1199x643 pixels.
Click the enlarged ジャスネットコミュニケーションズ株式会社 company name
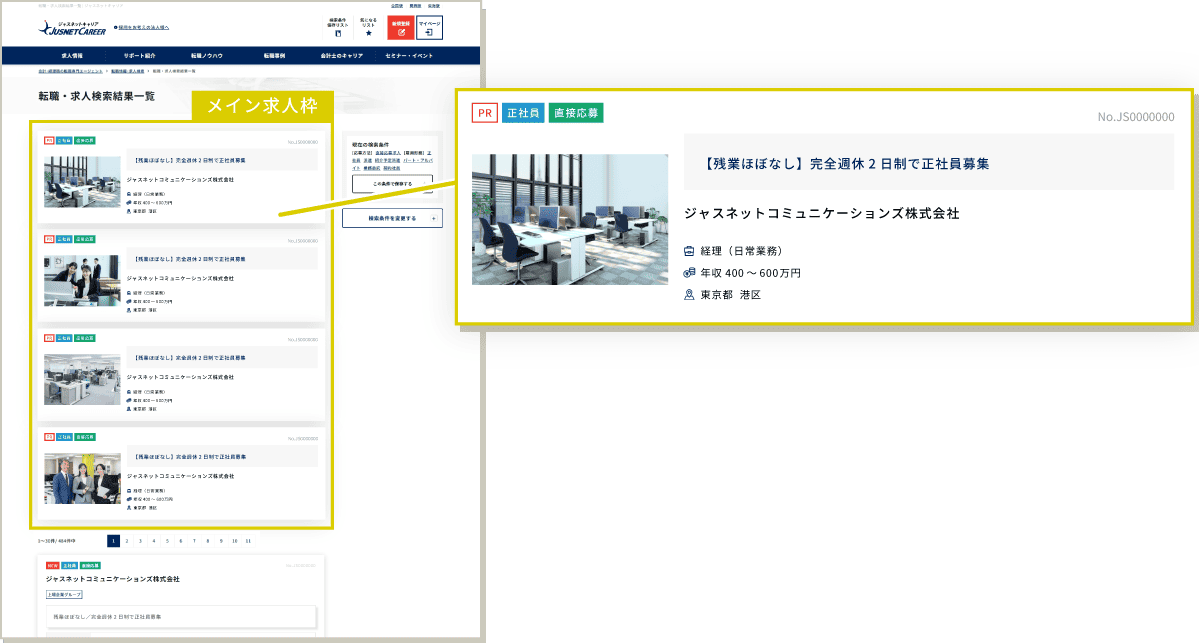coord(822,213)
